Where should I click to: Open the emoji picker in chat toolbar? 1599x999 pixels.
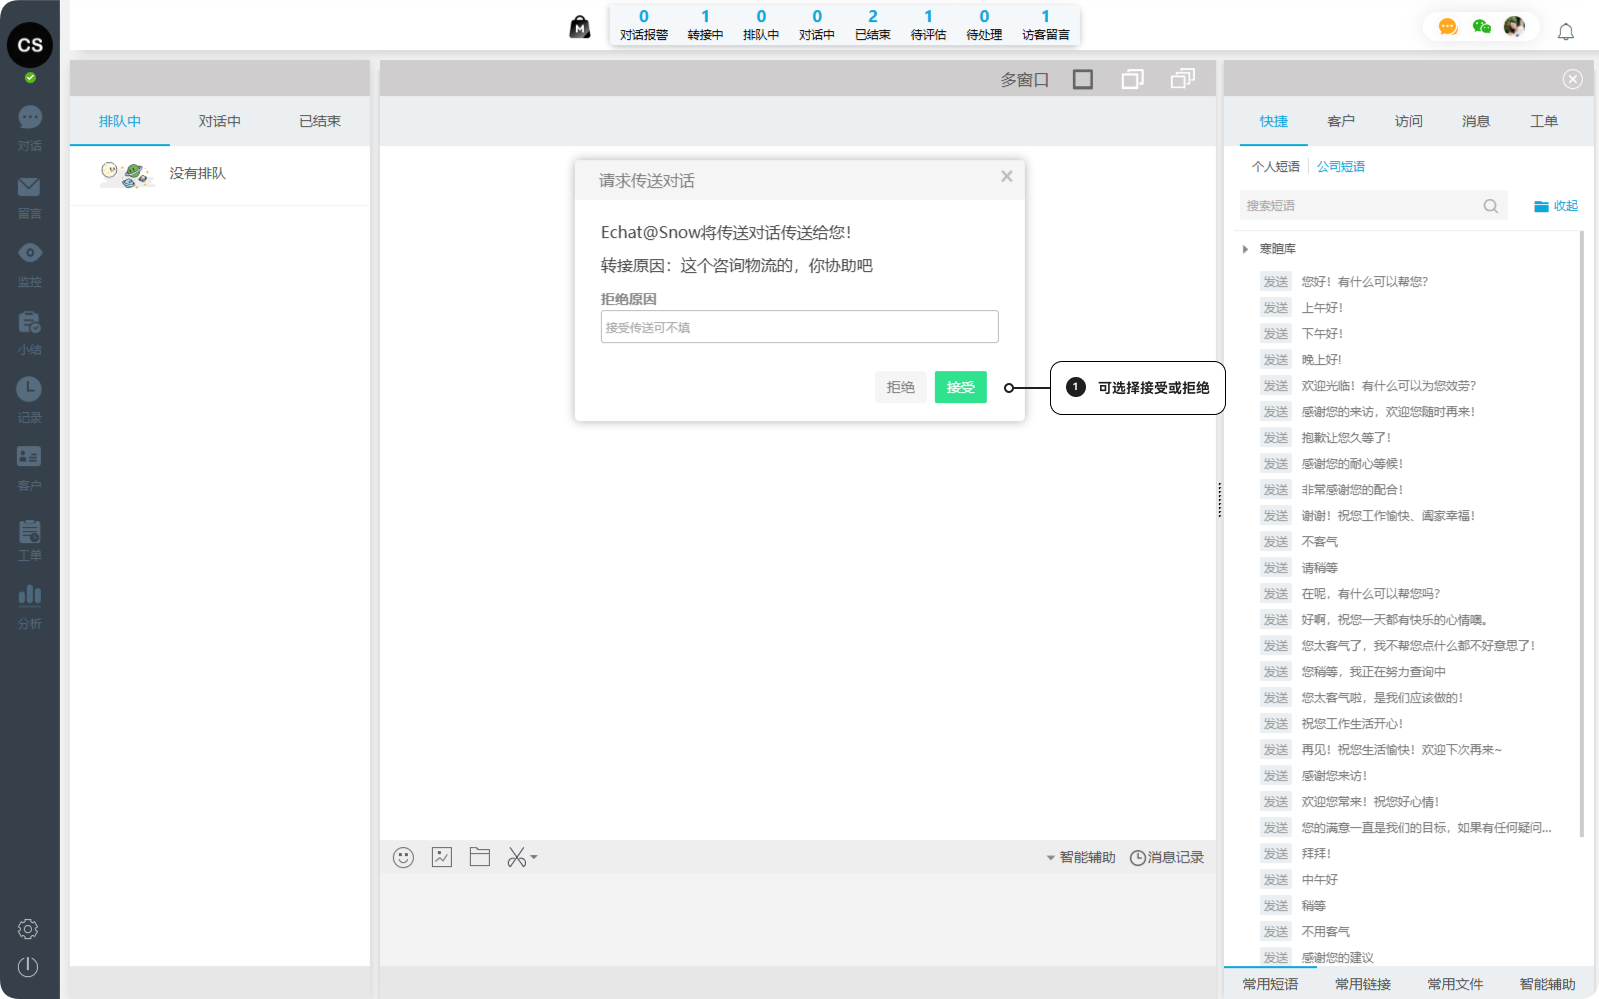pyautogui.click(x=403, y=857)
